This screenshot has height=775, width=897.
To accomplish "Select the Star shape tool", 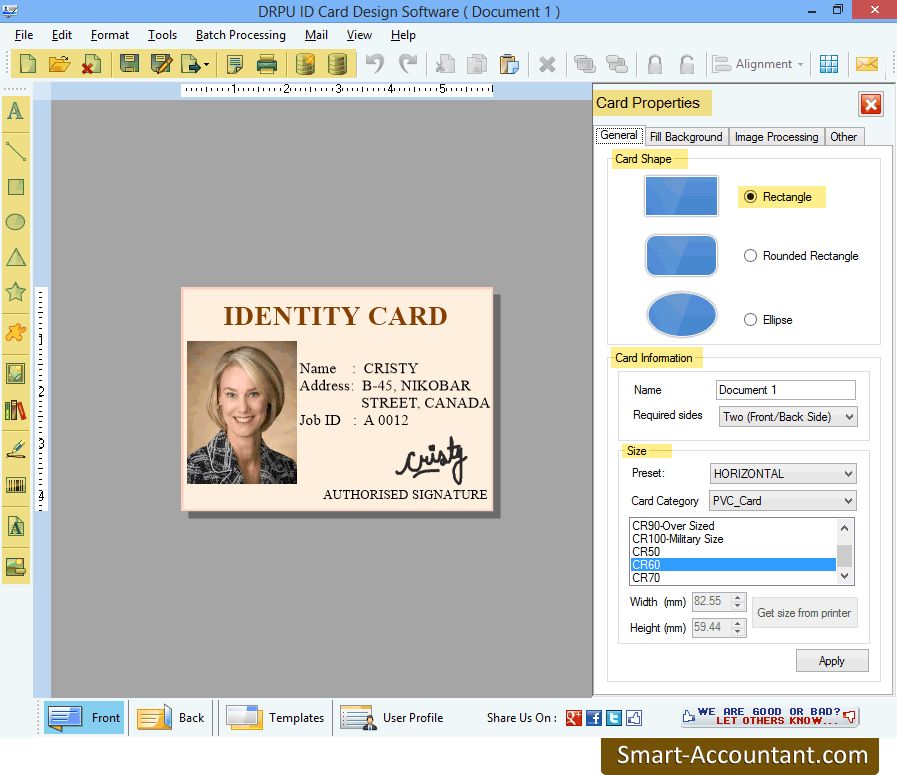I will tap(15, 292).
